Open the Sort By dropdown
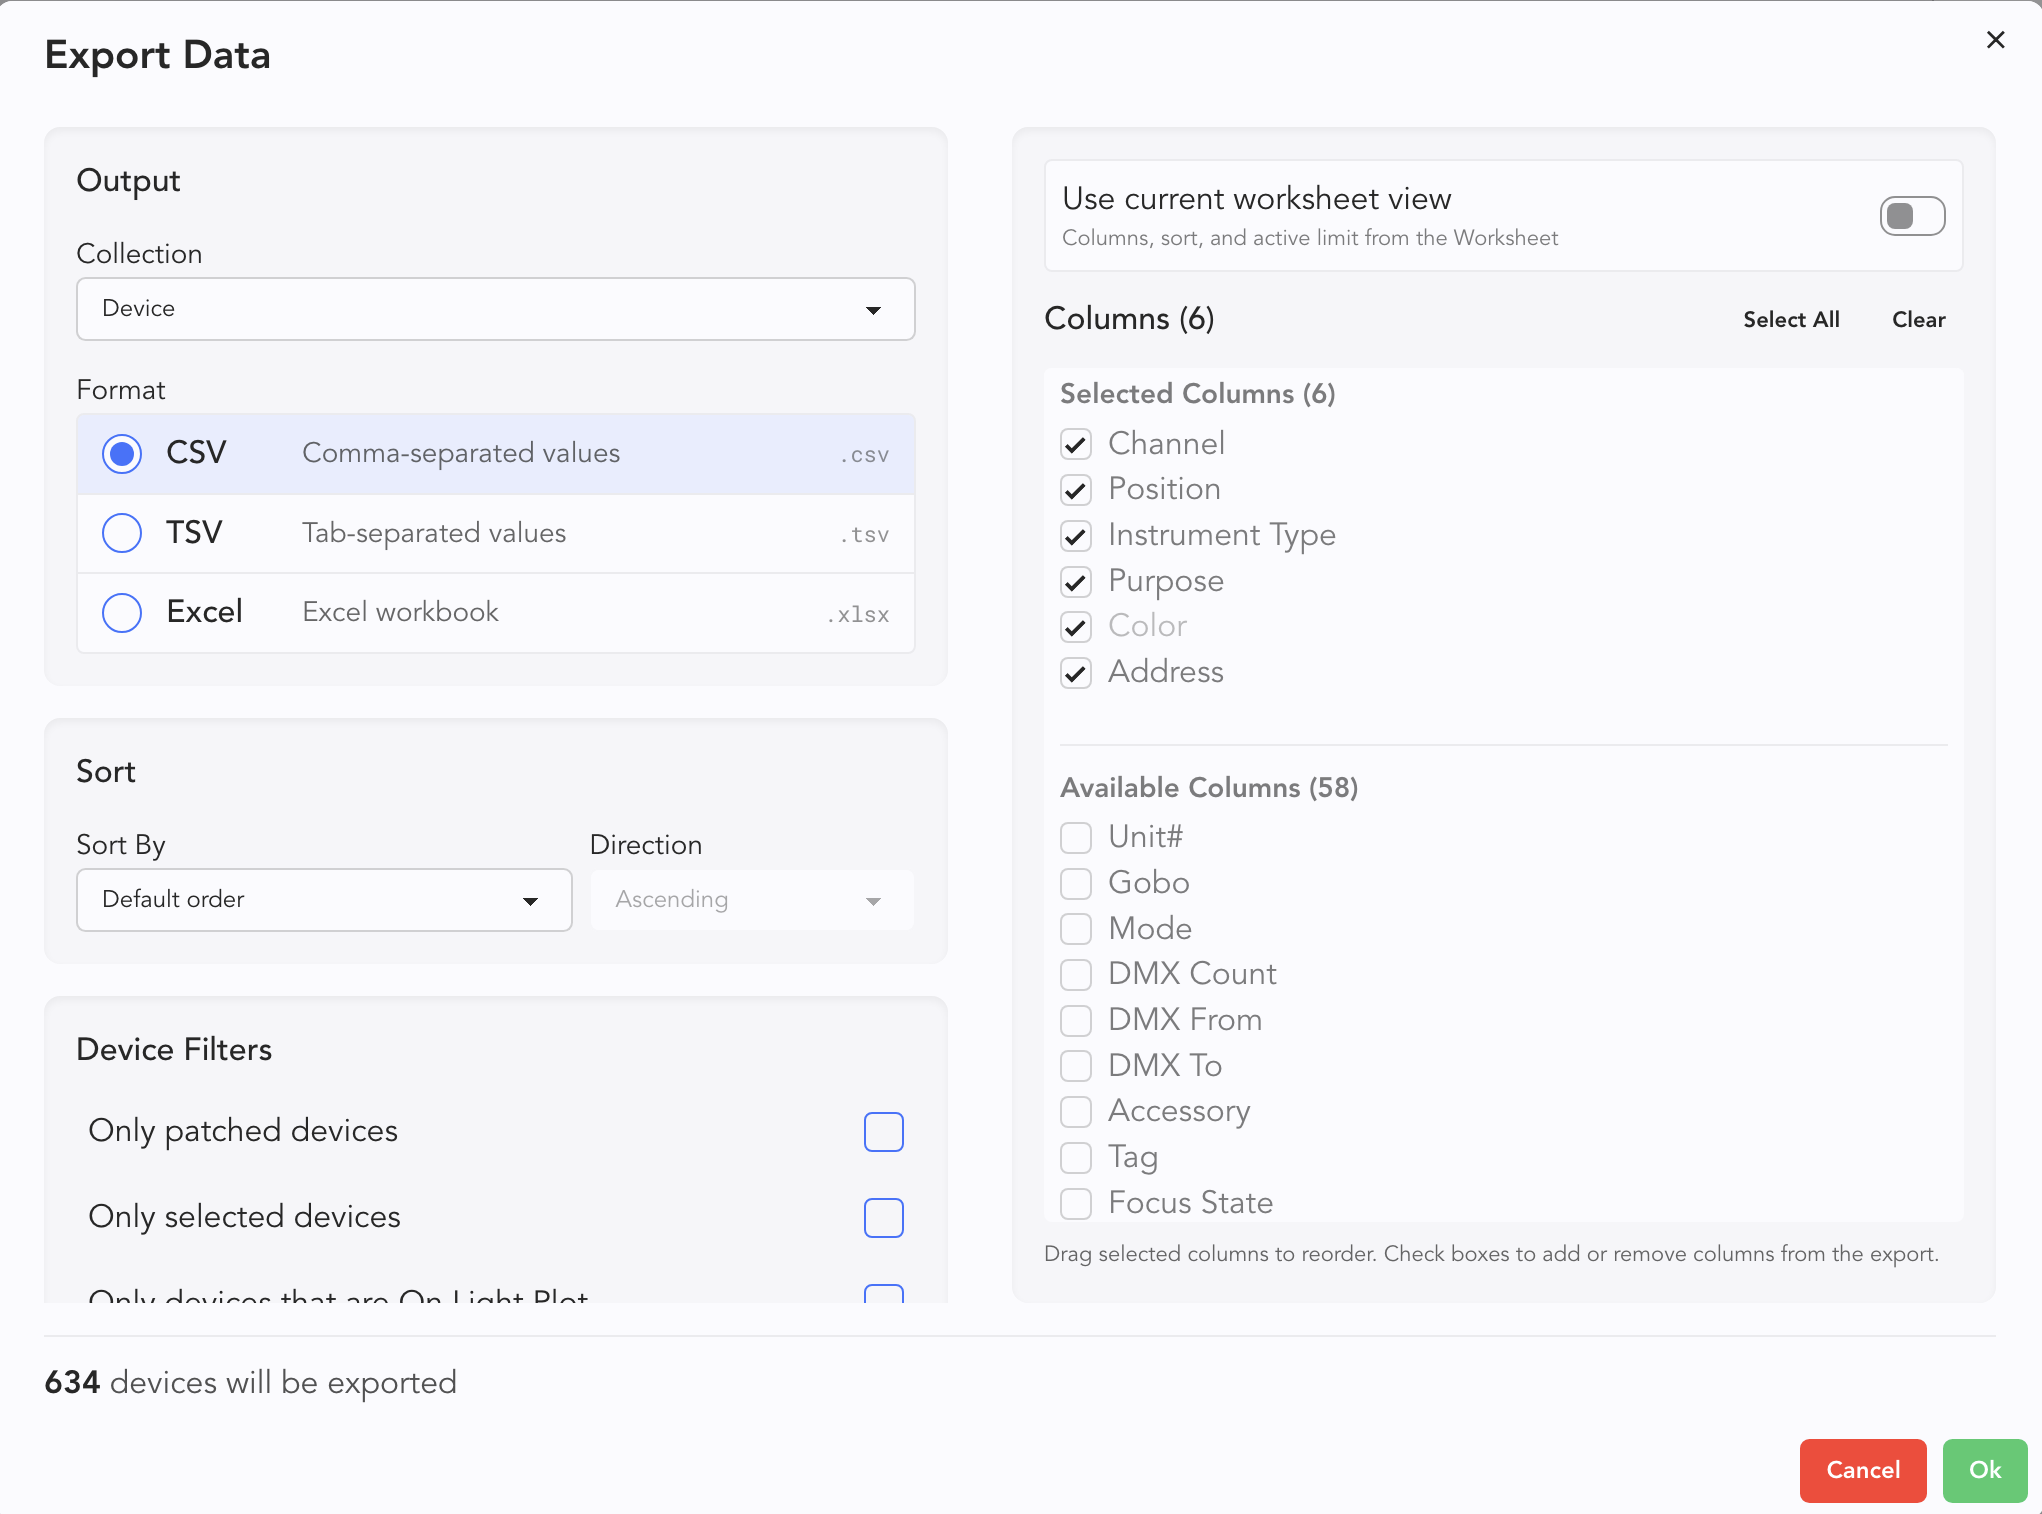Screen dimensions: 2042x1514 click(x=324, y=900)
